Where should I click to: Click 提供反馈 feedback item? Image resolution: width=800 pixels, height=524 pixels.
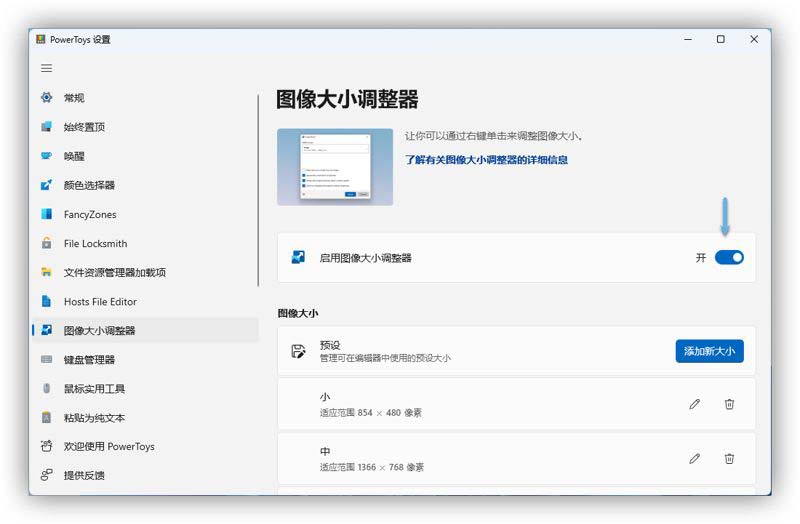point(84,475)
